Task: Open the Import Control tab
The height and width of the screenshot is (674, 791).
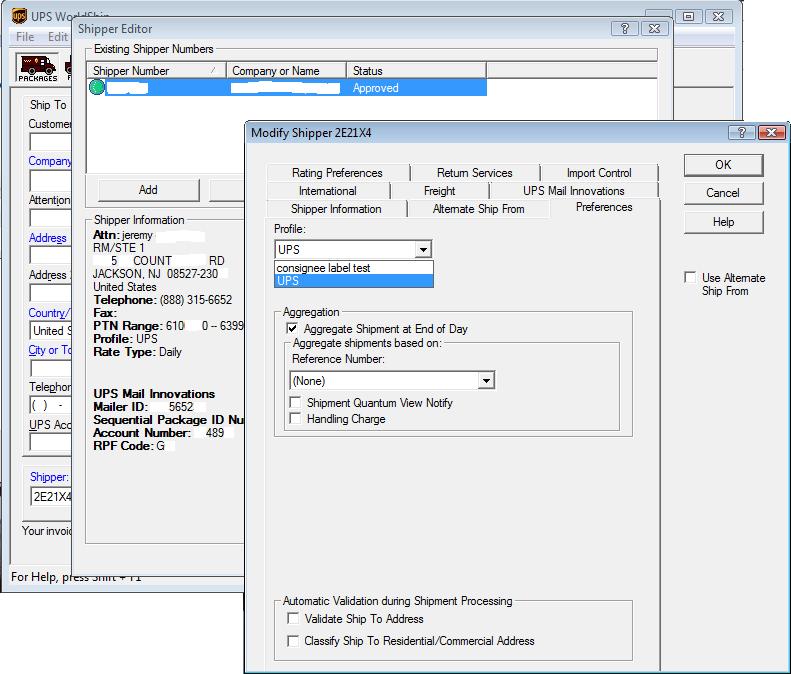Action: pos(599,173)
